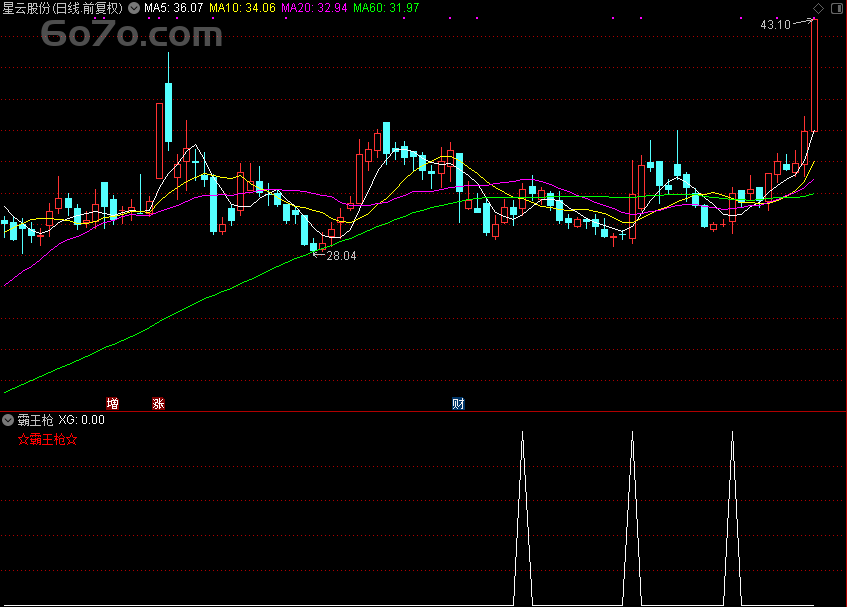Click the red ☆霸王枪☆ label
This screenshot has height=607, width=847.
click(48, 440)
